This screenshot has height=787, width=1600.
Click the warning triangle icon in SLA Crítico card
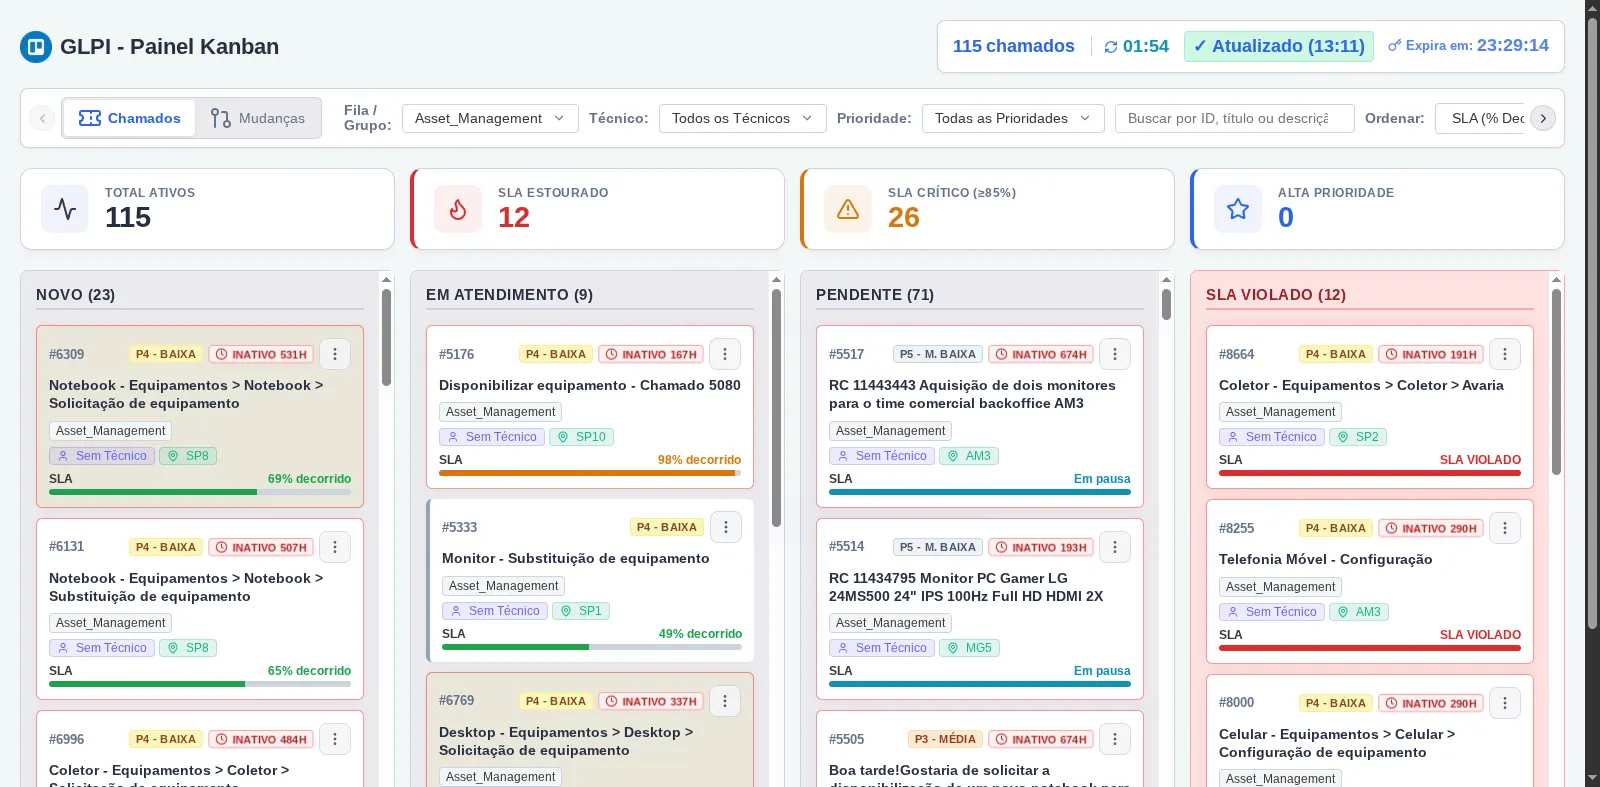[848, 209]
